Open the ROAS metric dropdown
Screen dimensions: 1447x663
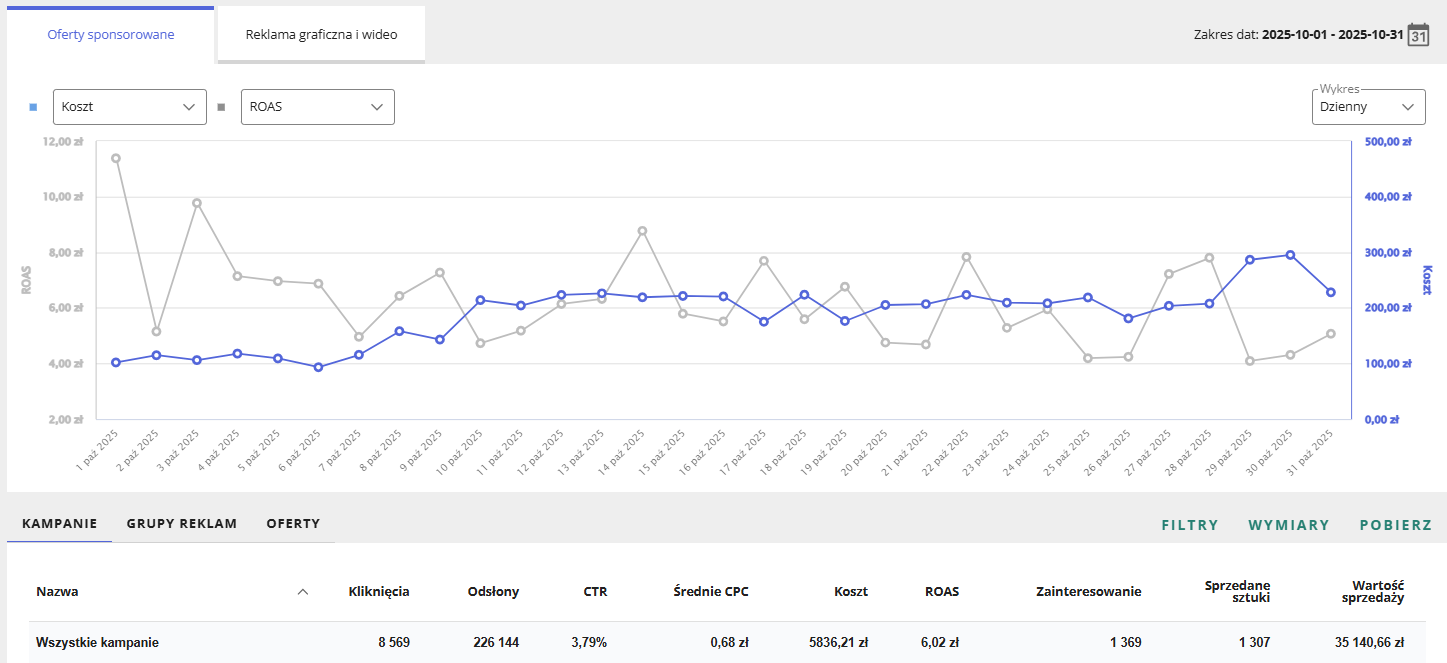[317, 107]
